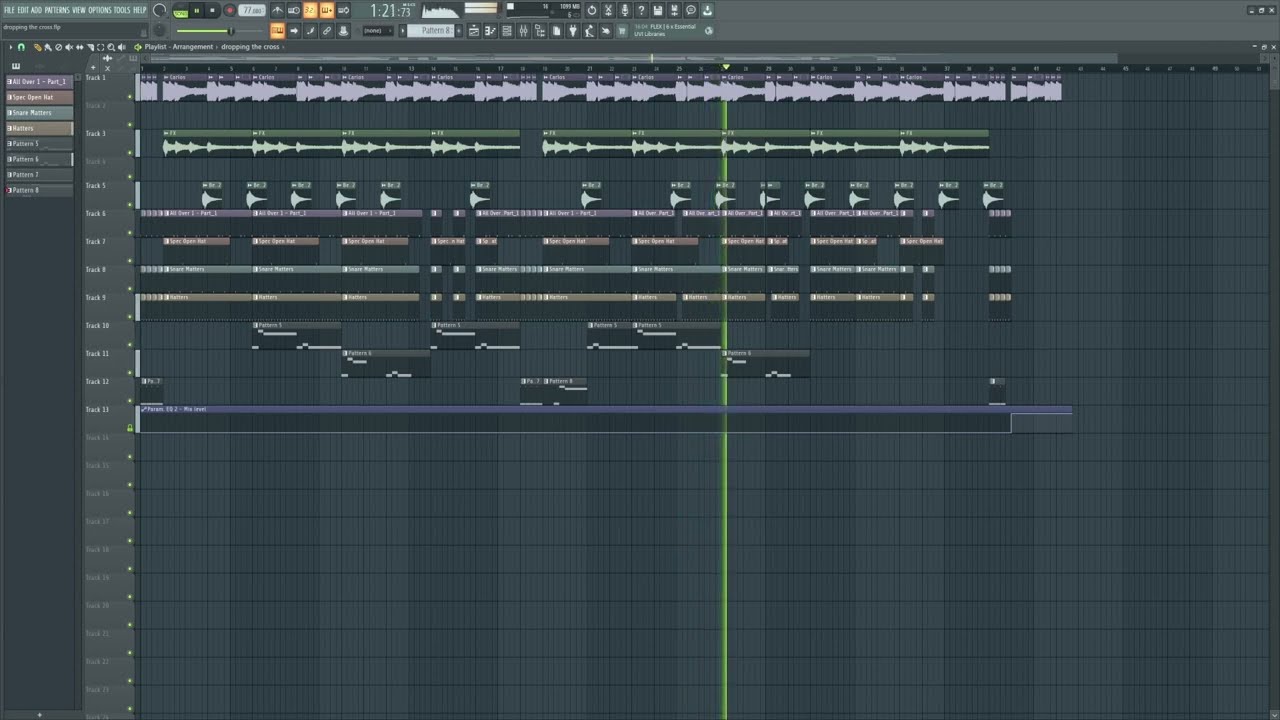The height and width of the screenshot is (720, 1280).
Task: Stop playback with the stop button
Action: pos(212,10)
